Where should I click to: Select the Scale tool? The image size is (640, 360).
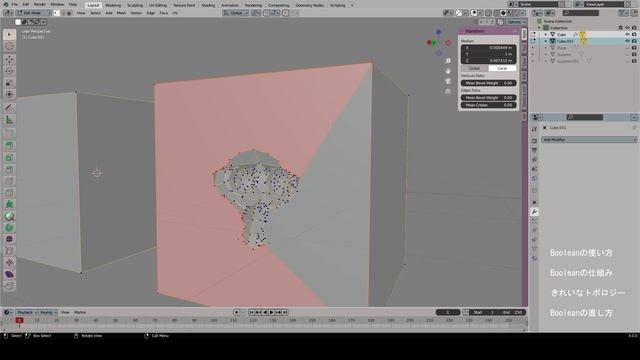9,83
